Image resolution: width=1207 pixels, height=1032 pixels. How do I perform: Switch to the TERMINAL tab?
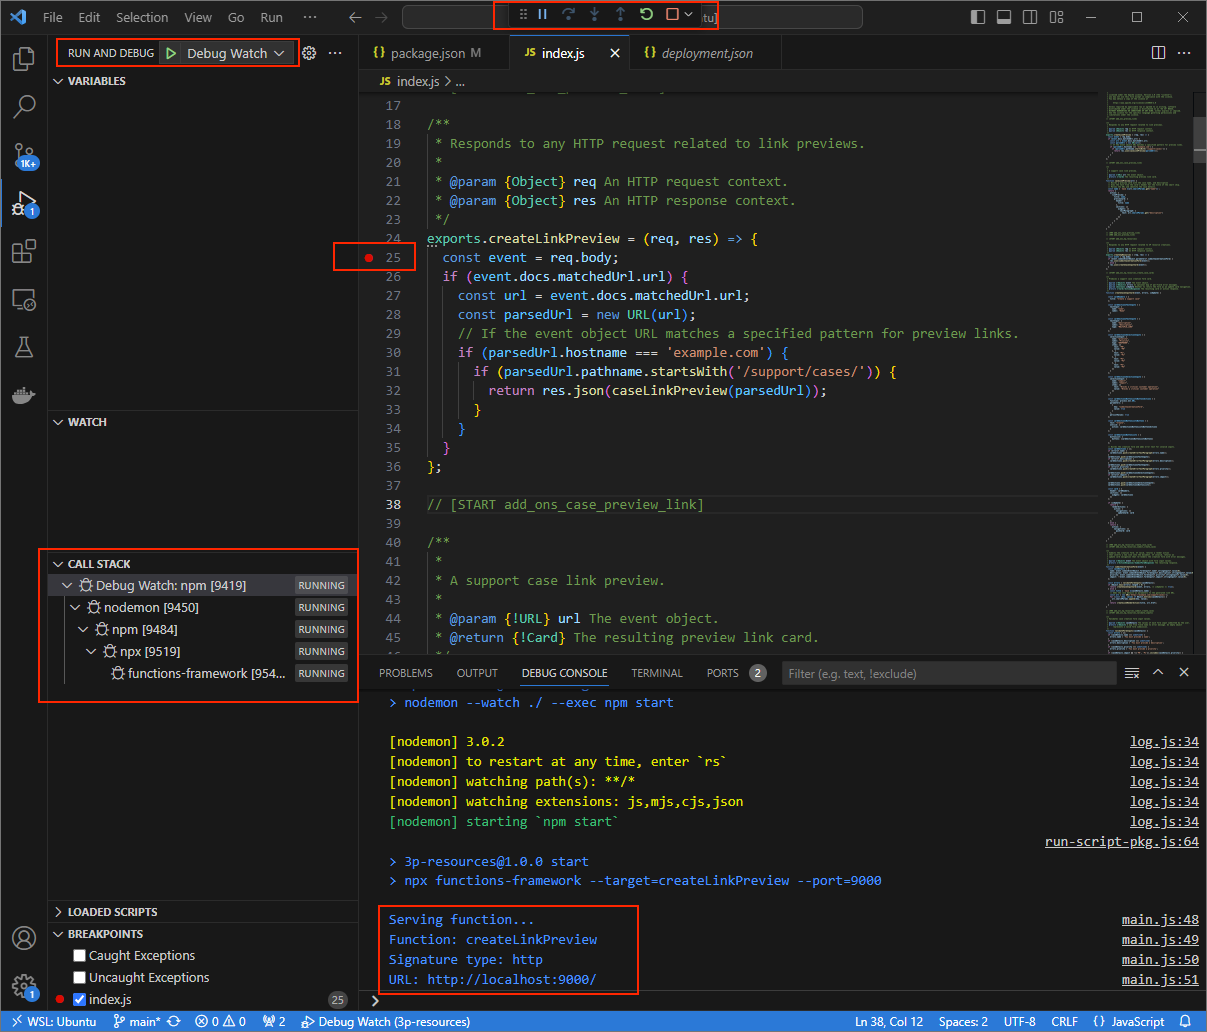tap(657, 673)
